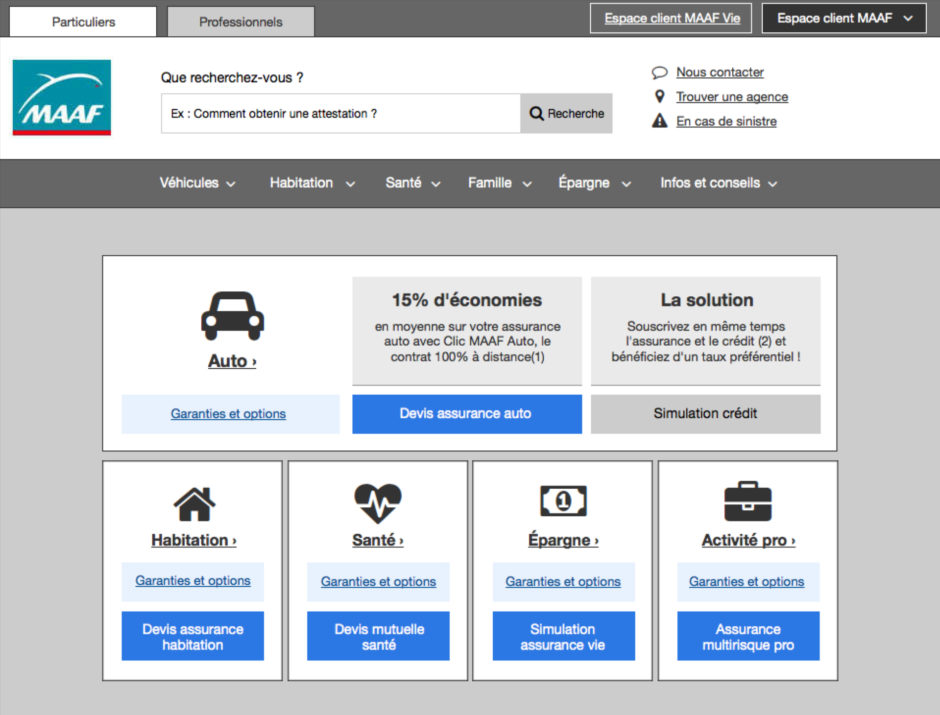Click the banknote Épargne icon
This screenshot has width=940, height=715.
click(564, 501)
